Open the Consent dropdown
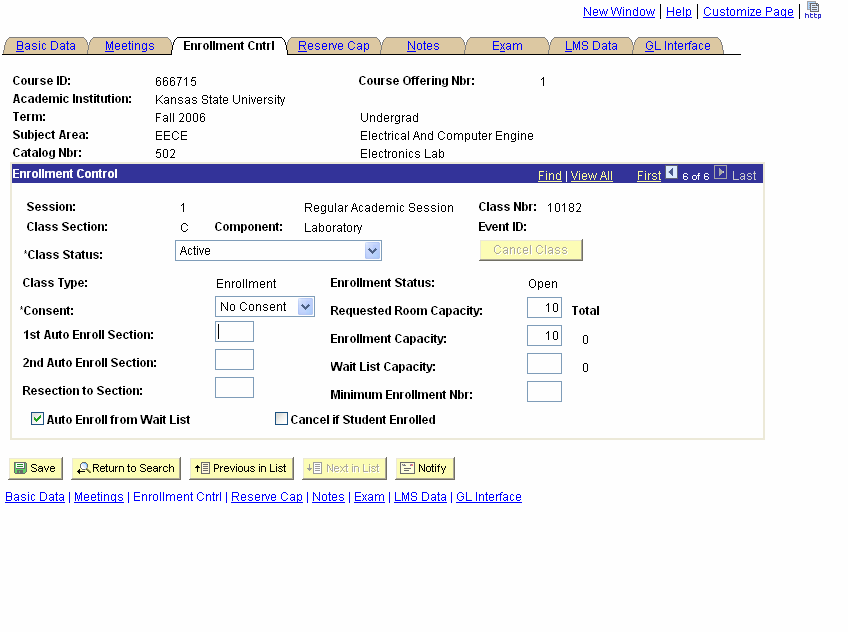The width and height of the screenshot is (848, 632). pos(264,307)
